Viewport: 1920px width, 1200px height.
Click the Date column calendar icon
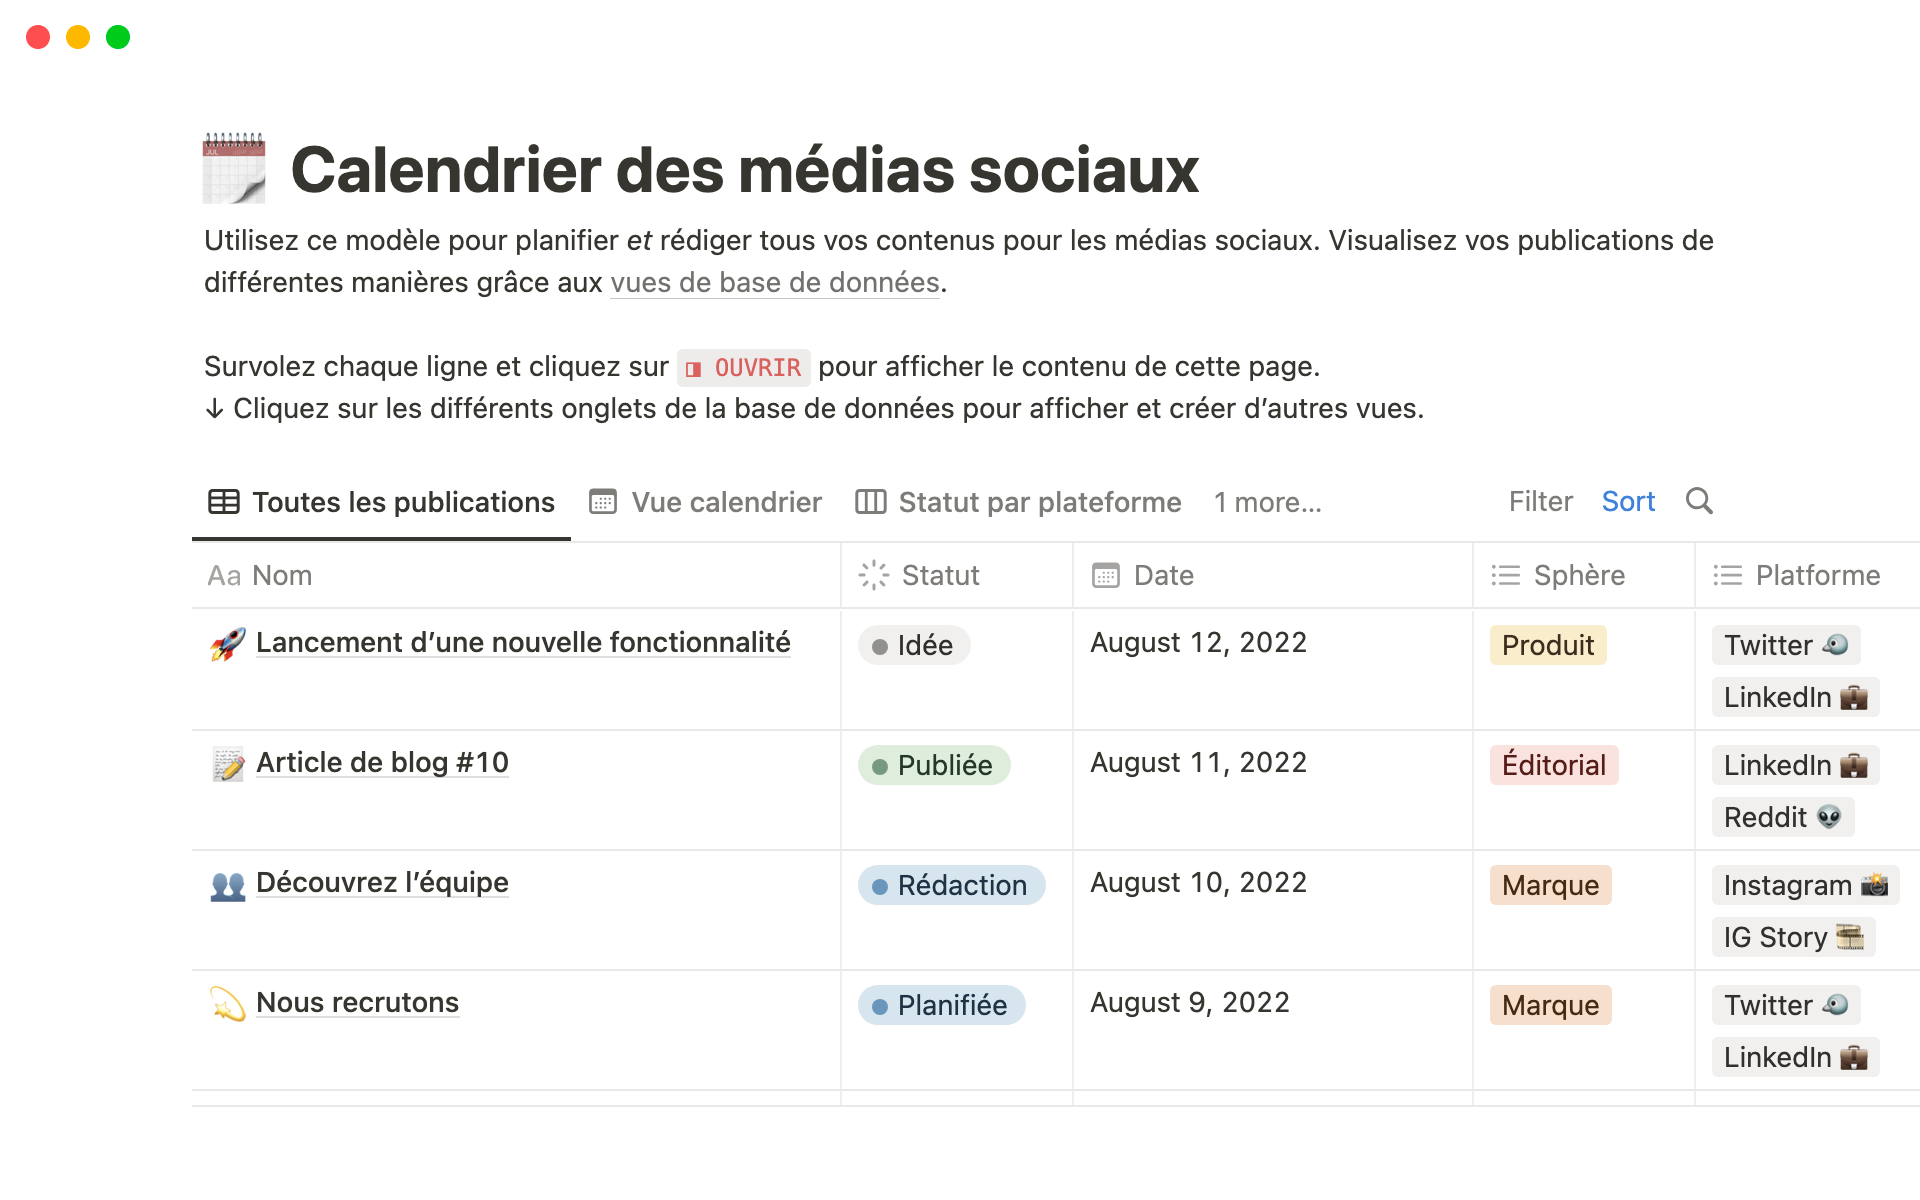coord(1105,575)
